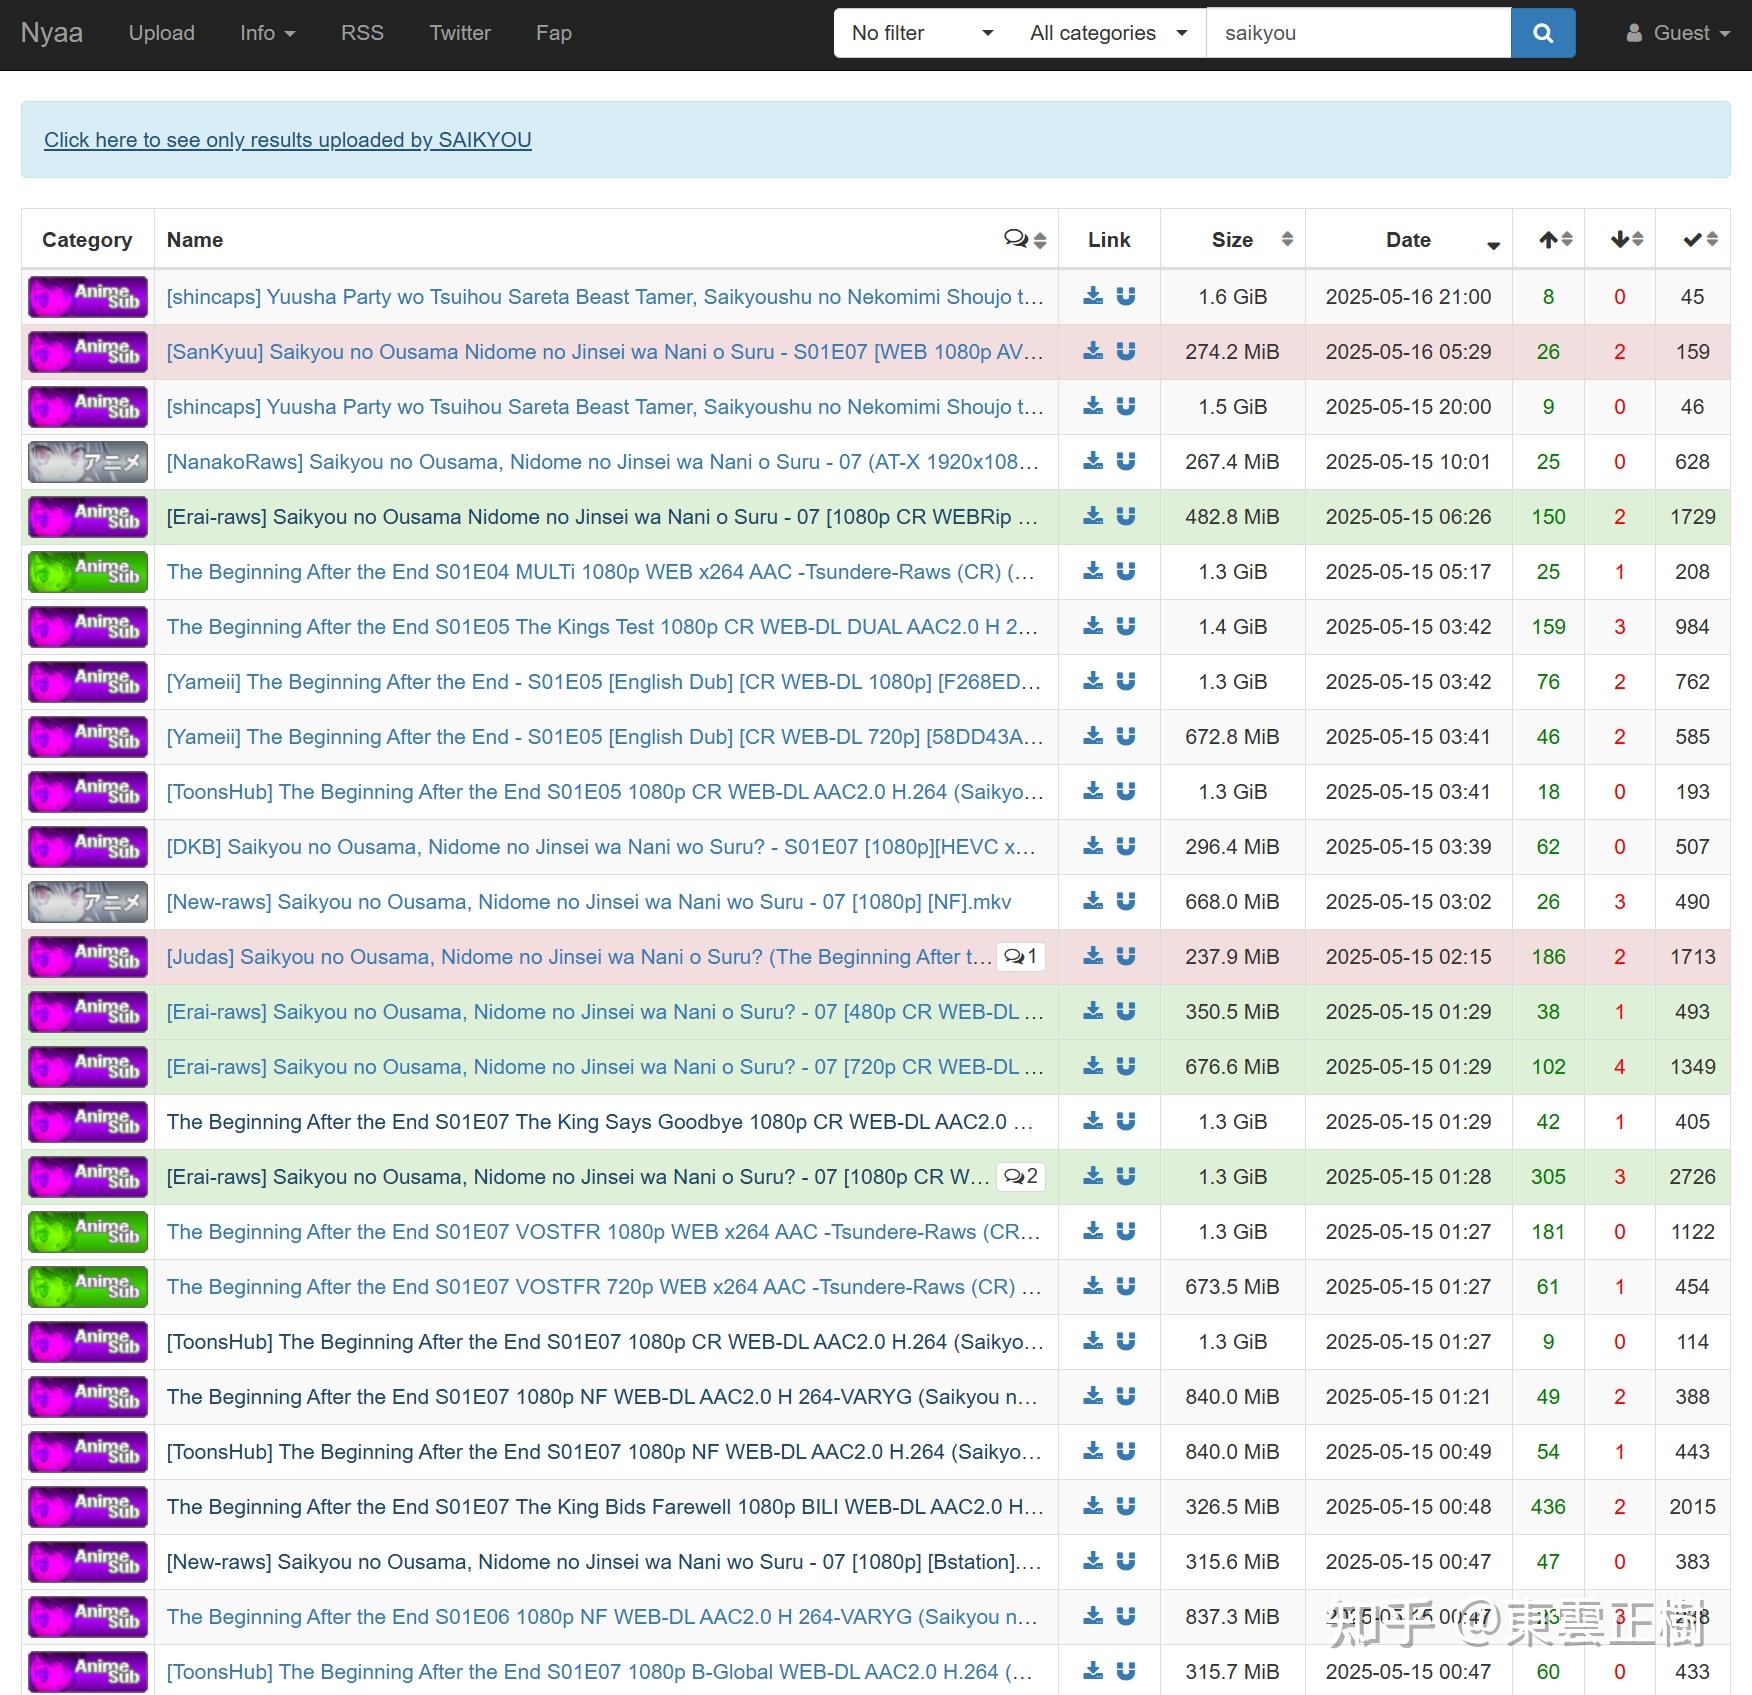Download torrent file for SanKyuu Saikyou no Ousama S01E07
1752x1695 pixels.
point(1093,351)
